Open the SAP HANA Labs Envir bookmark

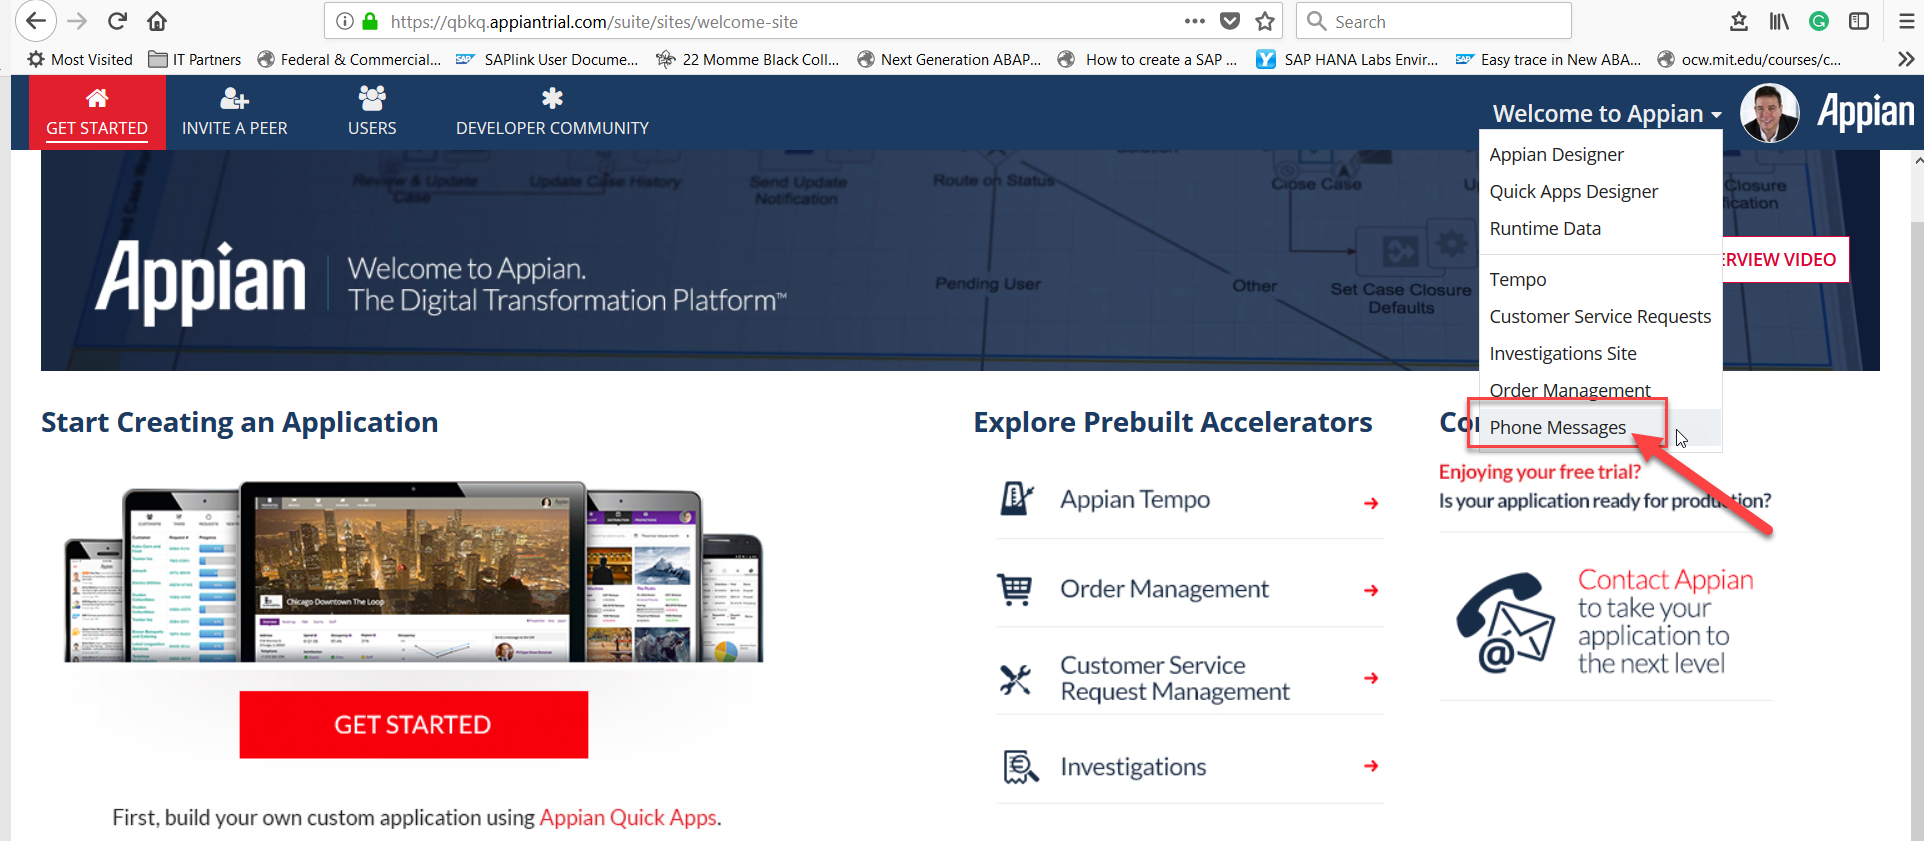pos(1348,59)
